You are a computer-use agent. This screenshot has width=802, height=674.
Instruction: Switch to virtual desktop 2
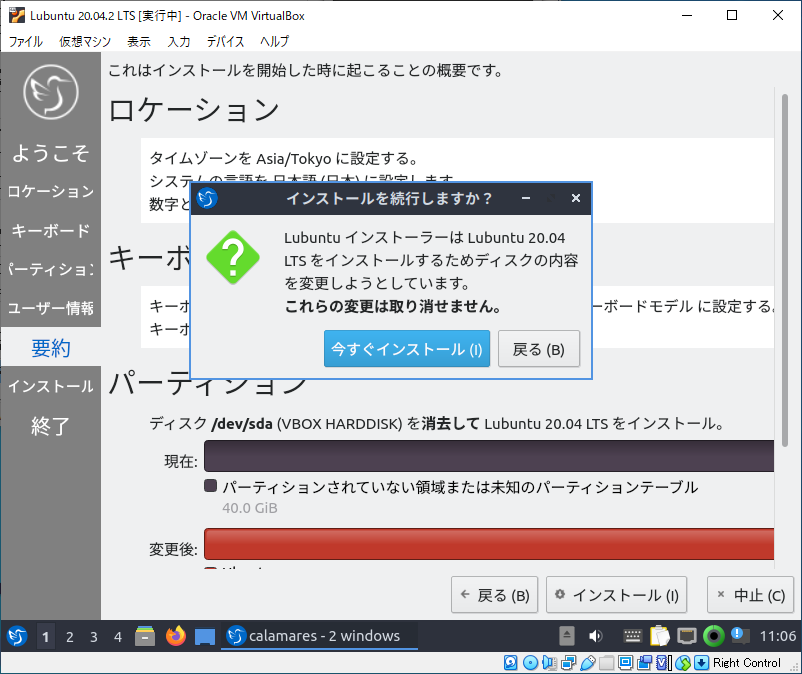click(x=70, y=637)
